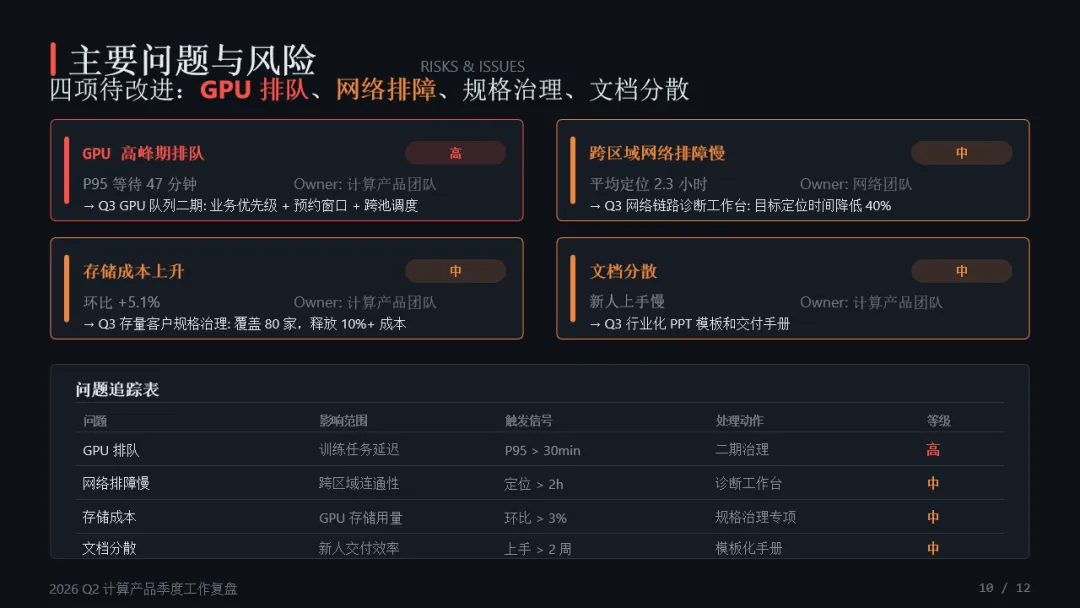Screen dimensions: 1080x608
Task: Click the 存储成本 row in 问题追踪表
Action: pyautogui.click(x=539, y=517)
